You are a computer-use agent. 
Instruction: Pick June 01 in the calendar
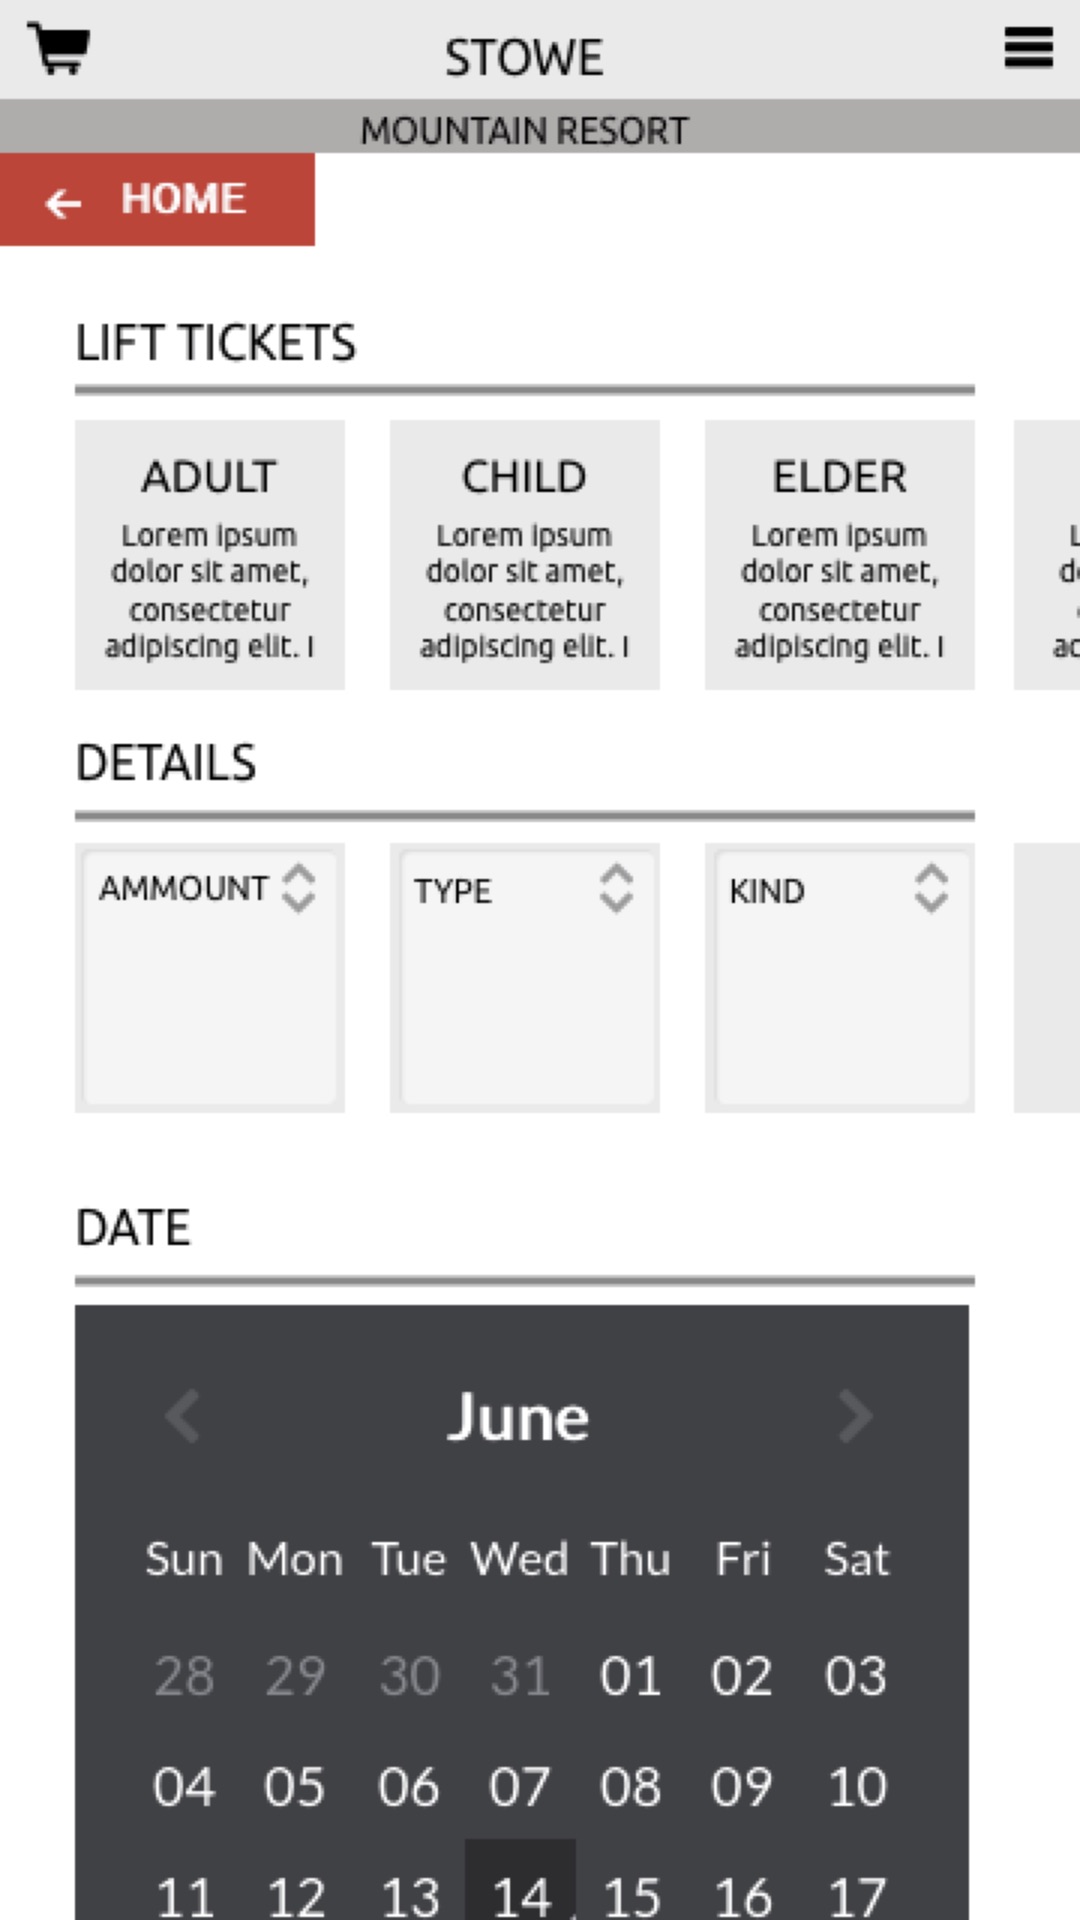tap(630, 1676)
